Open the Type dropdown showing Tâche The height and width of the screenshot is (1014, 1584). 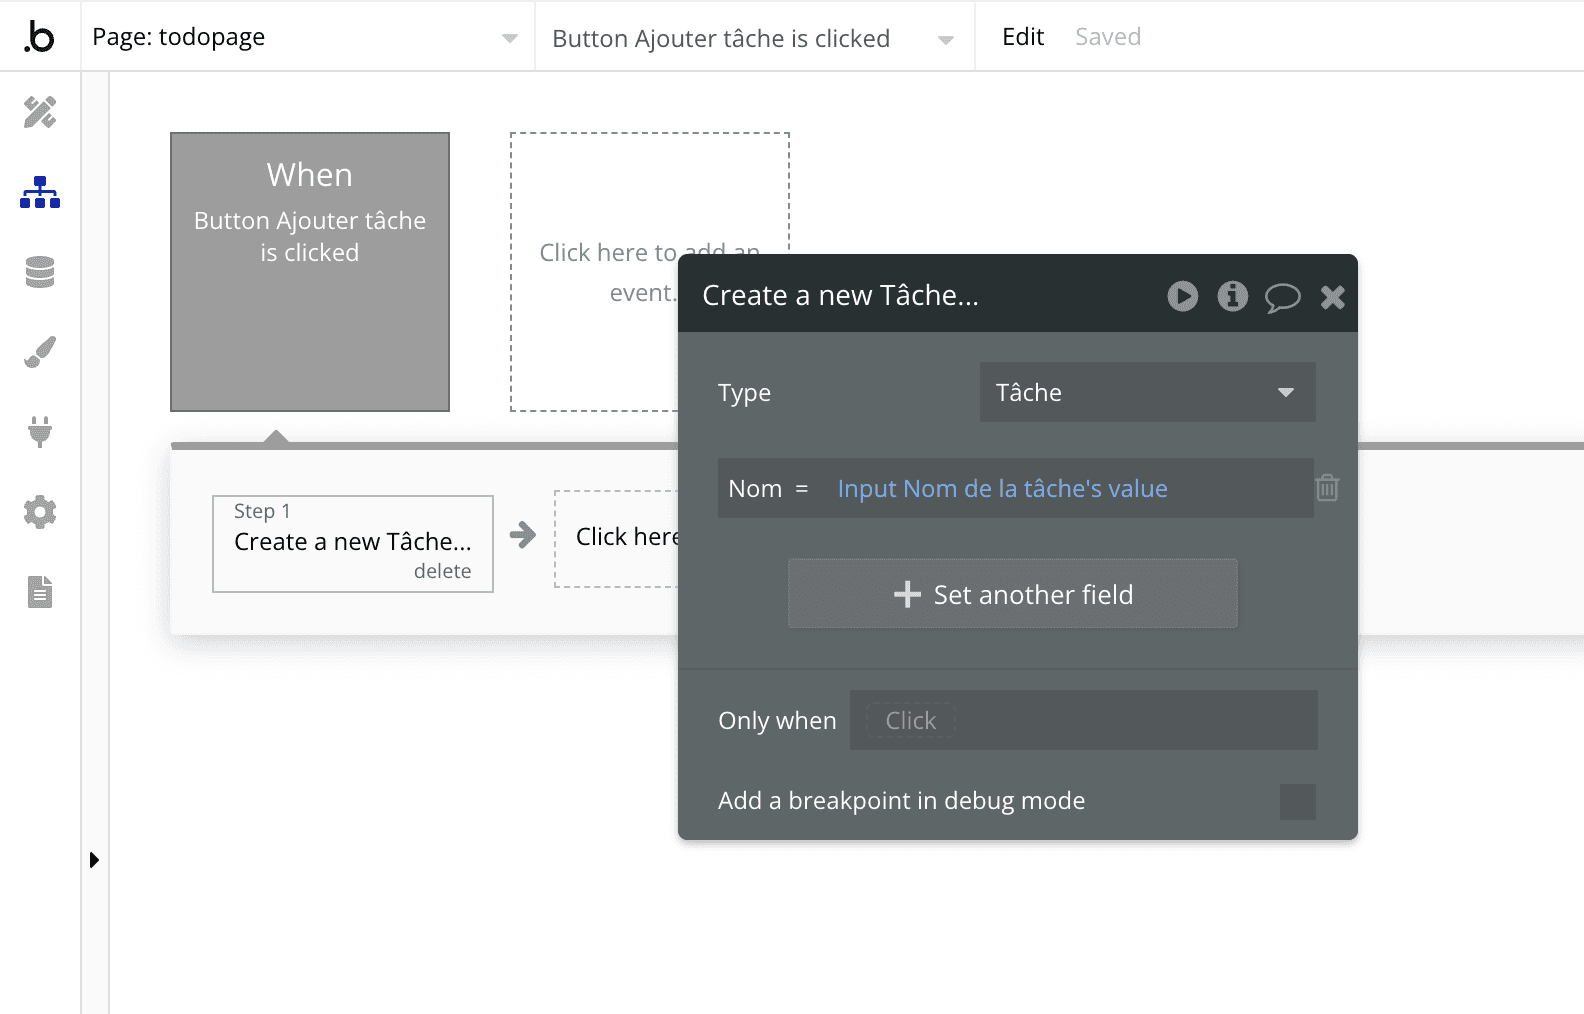1147,392
